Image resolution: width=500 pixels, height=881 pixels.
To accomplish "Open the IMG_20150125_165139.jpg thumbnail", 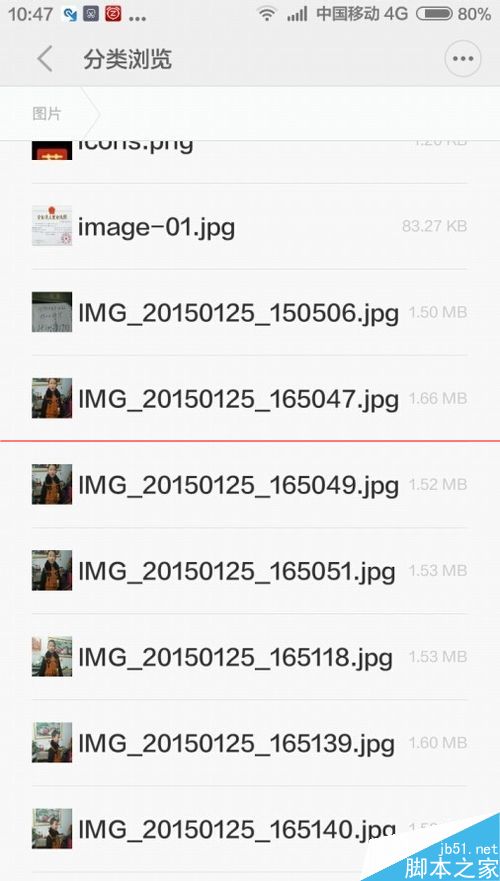I will [52, 742].
